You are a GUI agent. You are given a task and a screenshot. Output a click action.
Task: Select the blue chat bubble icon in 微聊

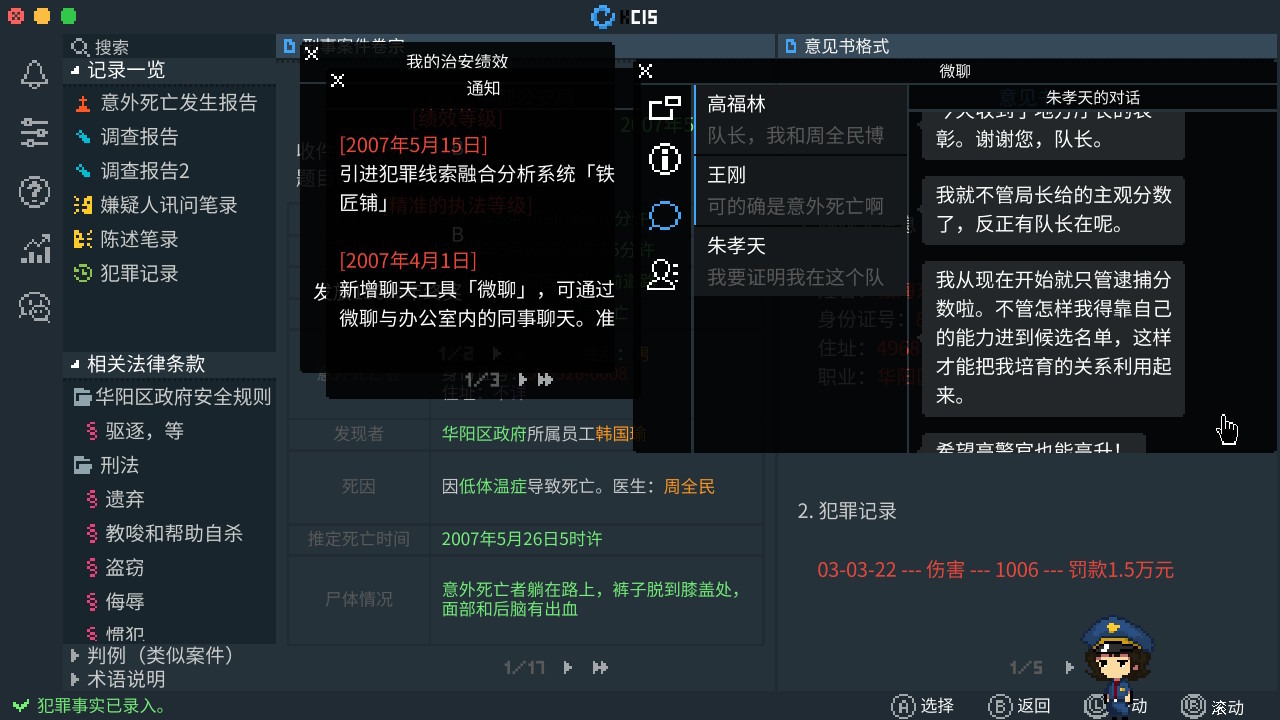[664, 215]
